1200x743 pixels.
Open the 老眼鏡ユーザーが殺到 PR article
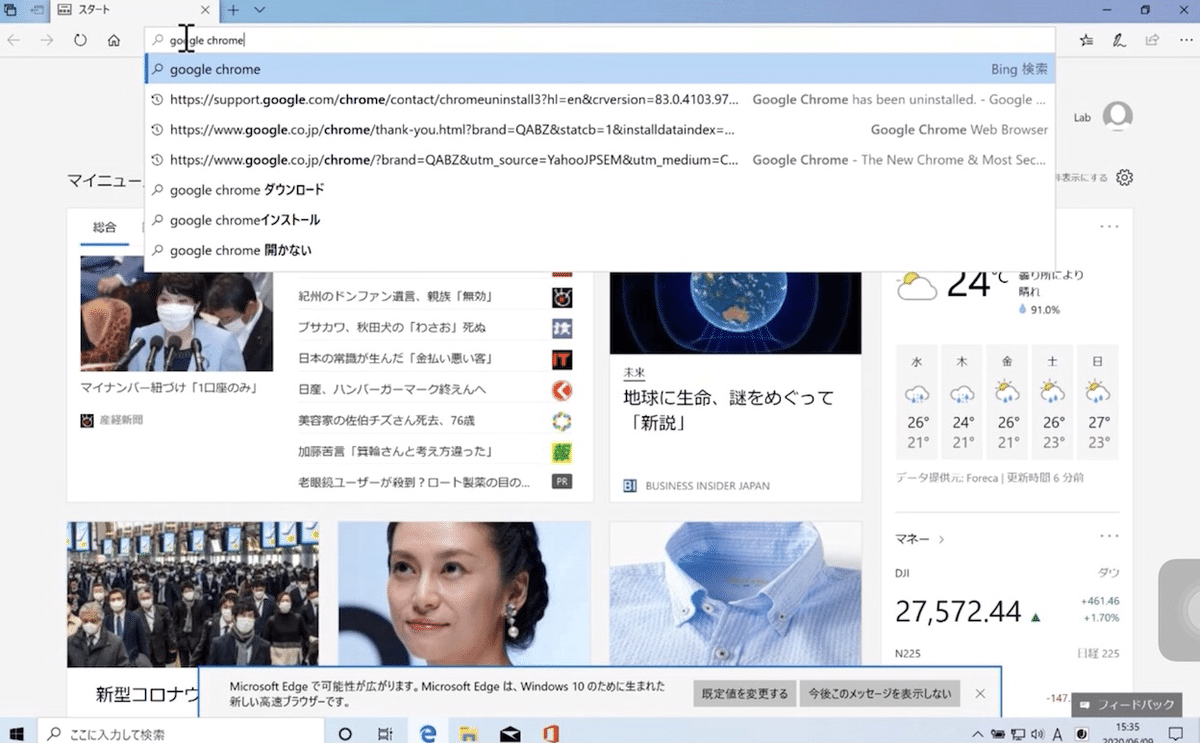[x=414, y=482]
